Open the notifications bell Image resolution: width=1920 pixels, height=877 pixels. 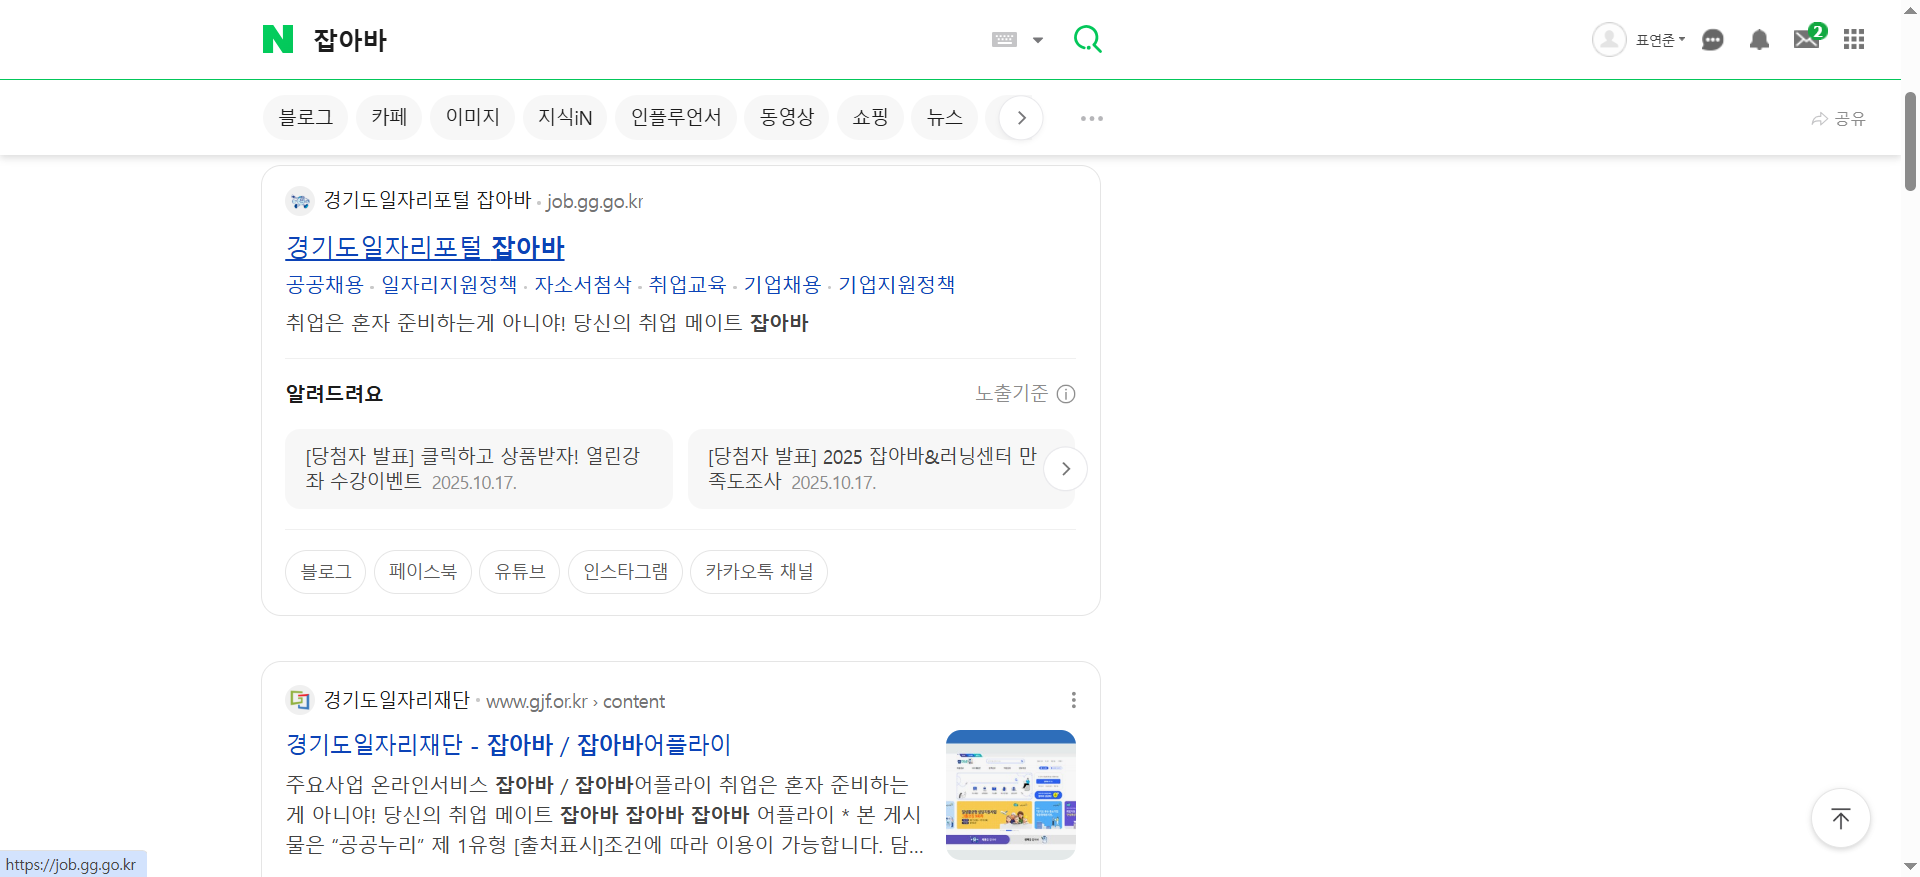click(x=1759, y=40)
